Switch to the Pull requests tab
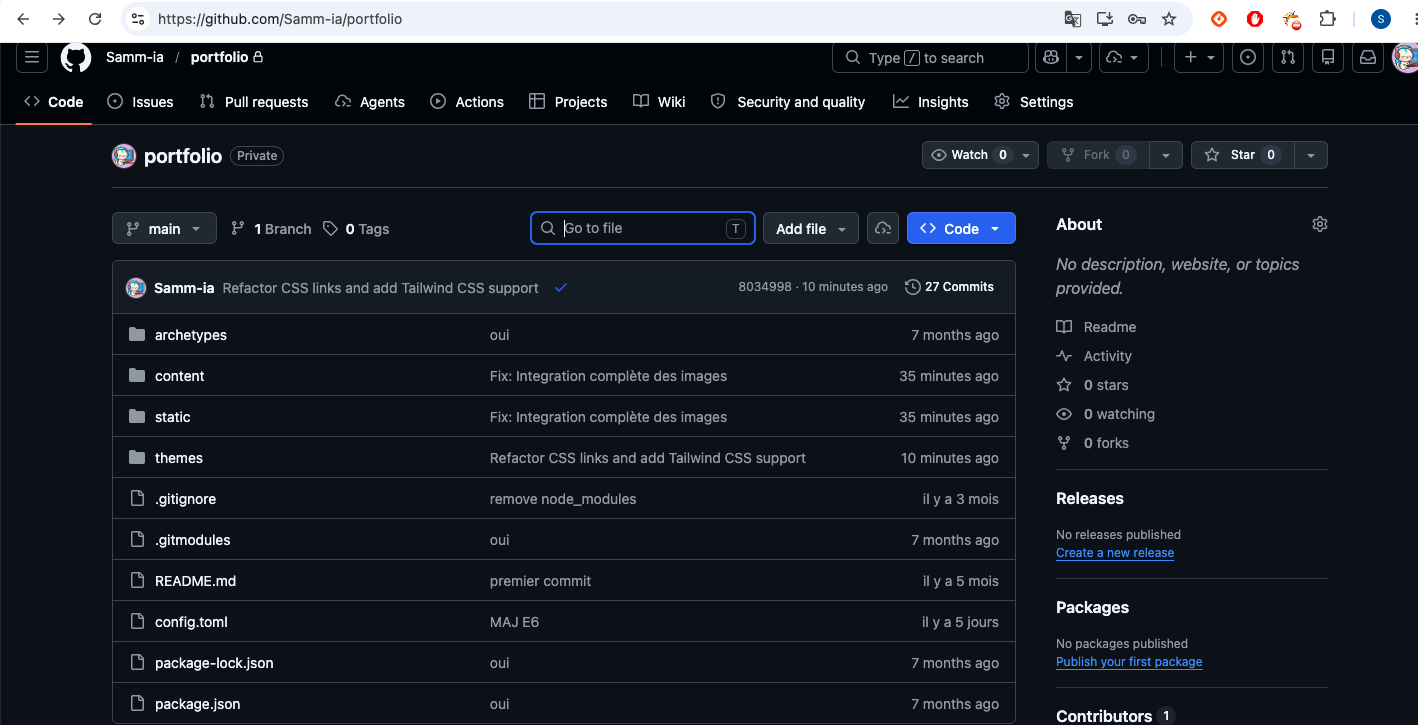This screenshot has height=725, width=1418. [x=254, y=101]
